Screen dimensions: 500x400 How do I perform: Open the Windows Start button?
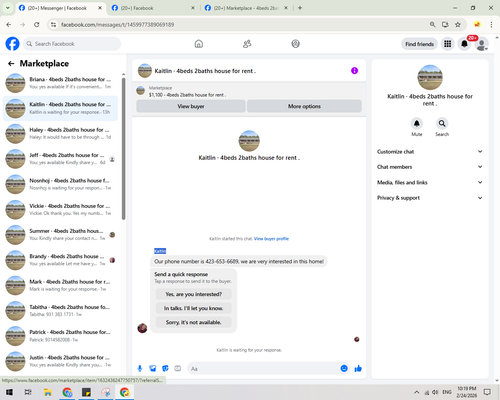[x=9, y=392]
